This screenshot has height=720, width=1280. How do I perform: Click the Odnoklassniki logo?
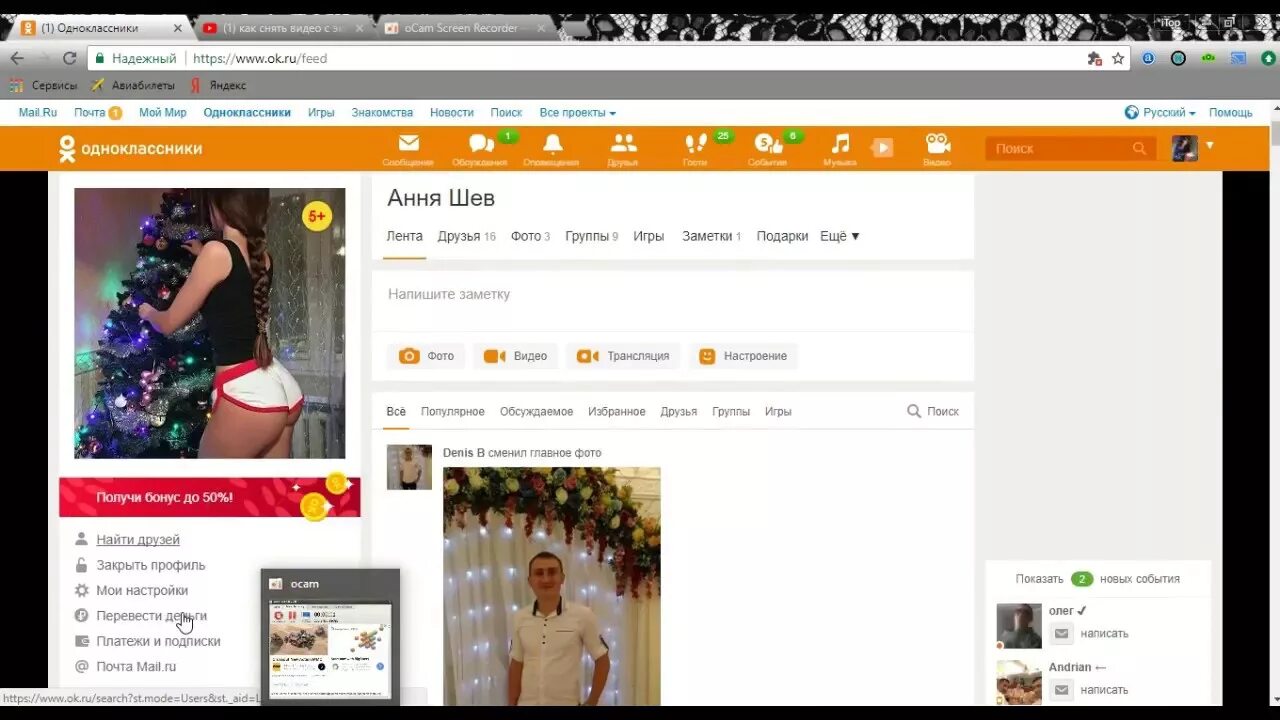click(130, 148)
